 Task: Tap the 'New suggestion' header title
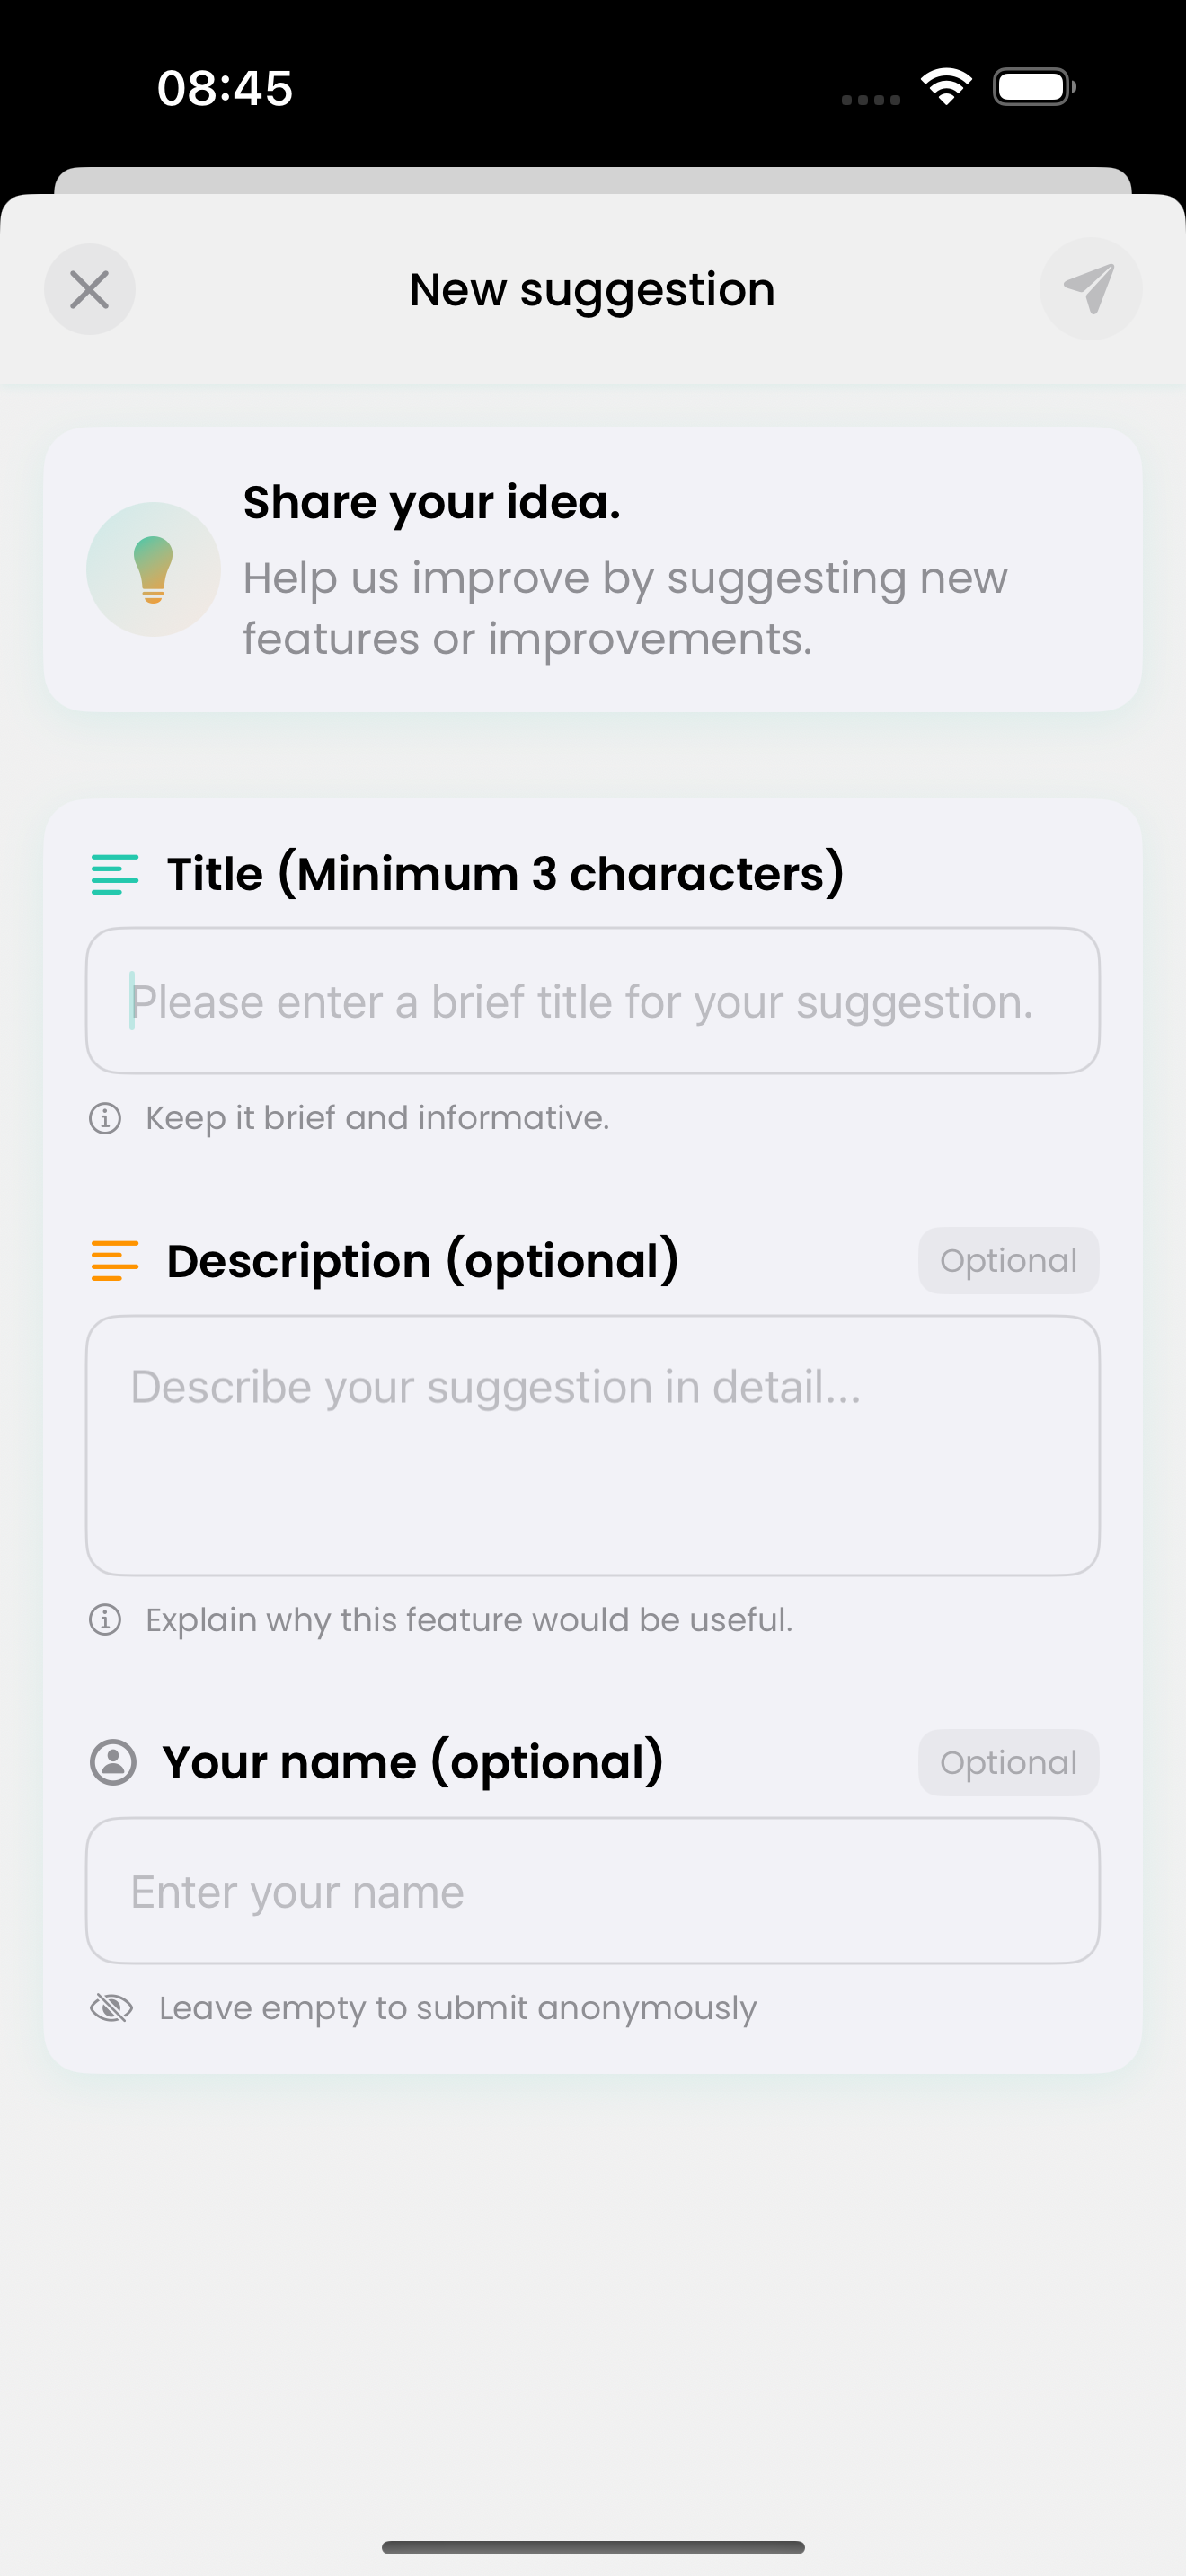tap(592, 290)
